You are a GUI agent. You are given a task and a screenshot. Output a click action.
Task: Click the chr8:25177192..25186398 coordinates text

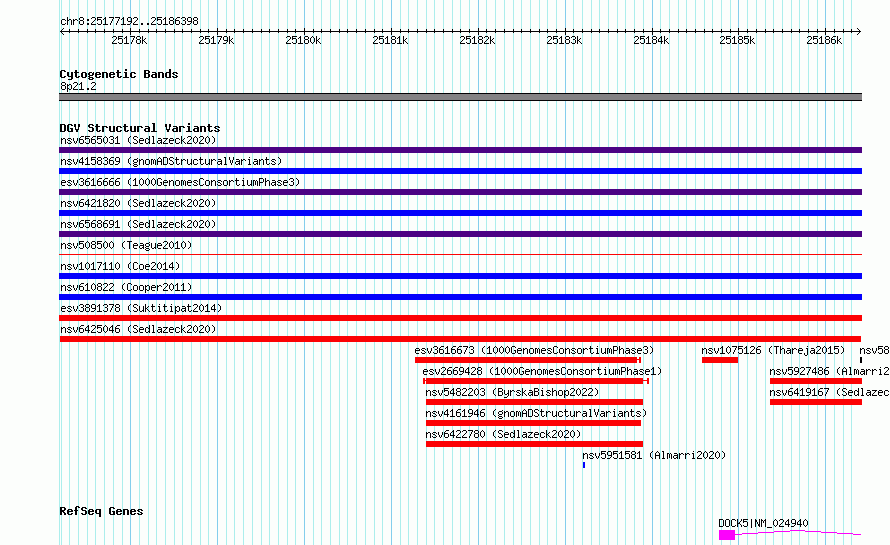(x=129, y=22)
